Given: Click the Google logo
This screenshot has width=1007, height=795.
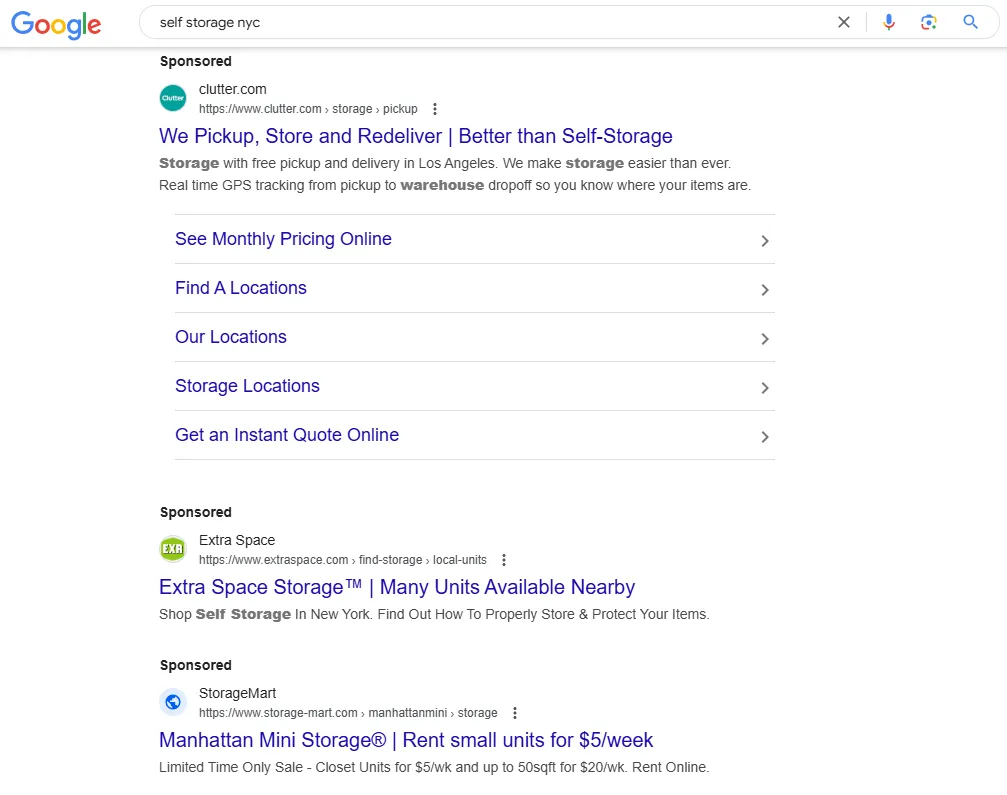Looking at the screenshot, I should [56, 24].
